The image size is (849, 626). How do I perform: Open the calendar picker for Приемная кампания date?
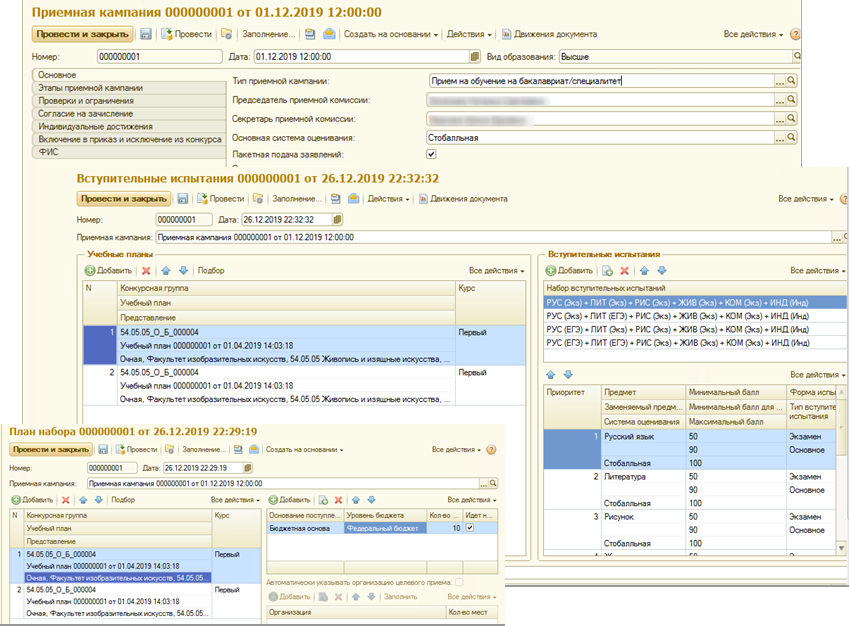pyautogui.click(x=475, y=56)
